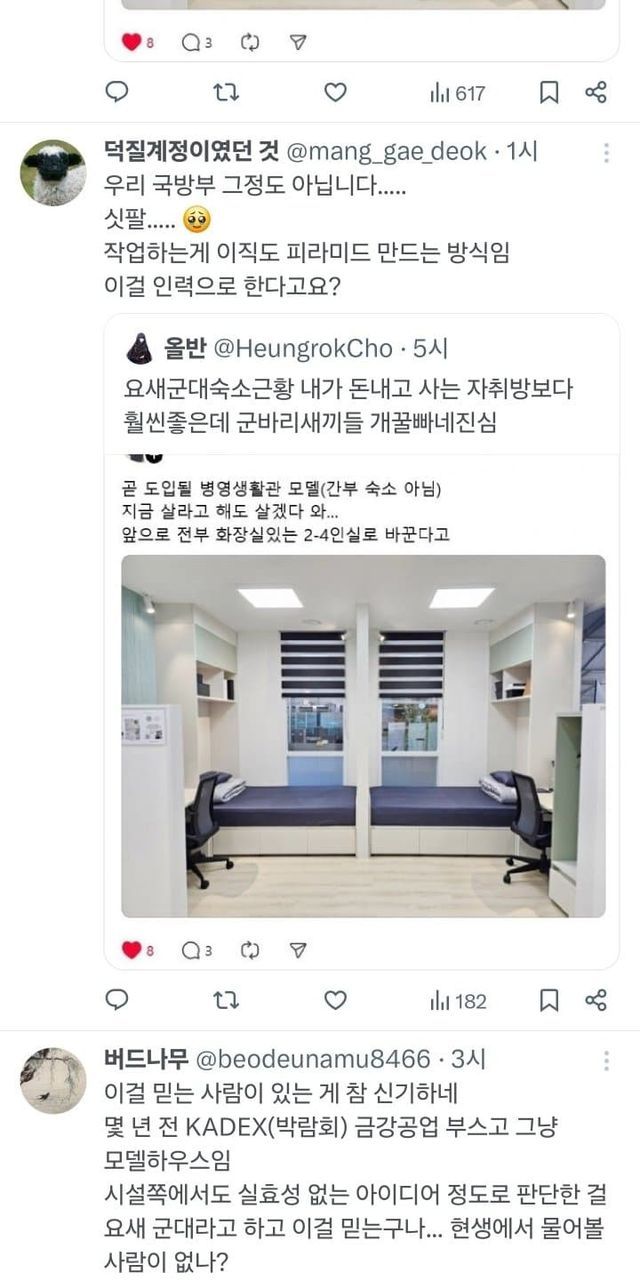Retweet the post with 617 views
This screenshot has width=640, height=1280.
click(227, 93)
